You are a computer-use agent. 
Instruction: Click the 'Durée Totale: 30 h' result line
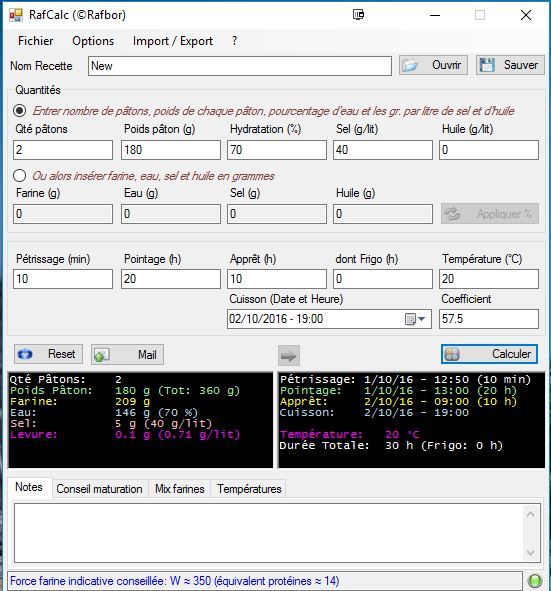tap(391, 446)
